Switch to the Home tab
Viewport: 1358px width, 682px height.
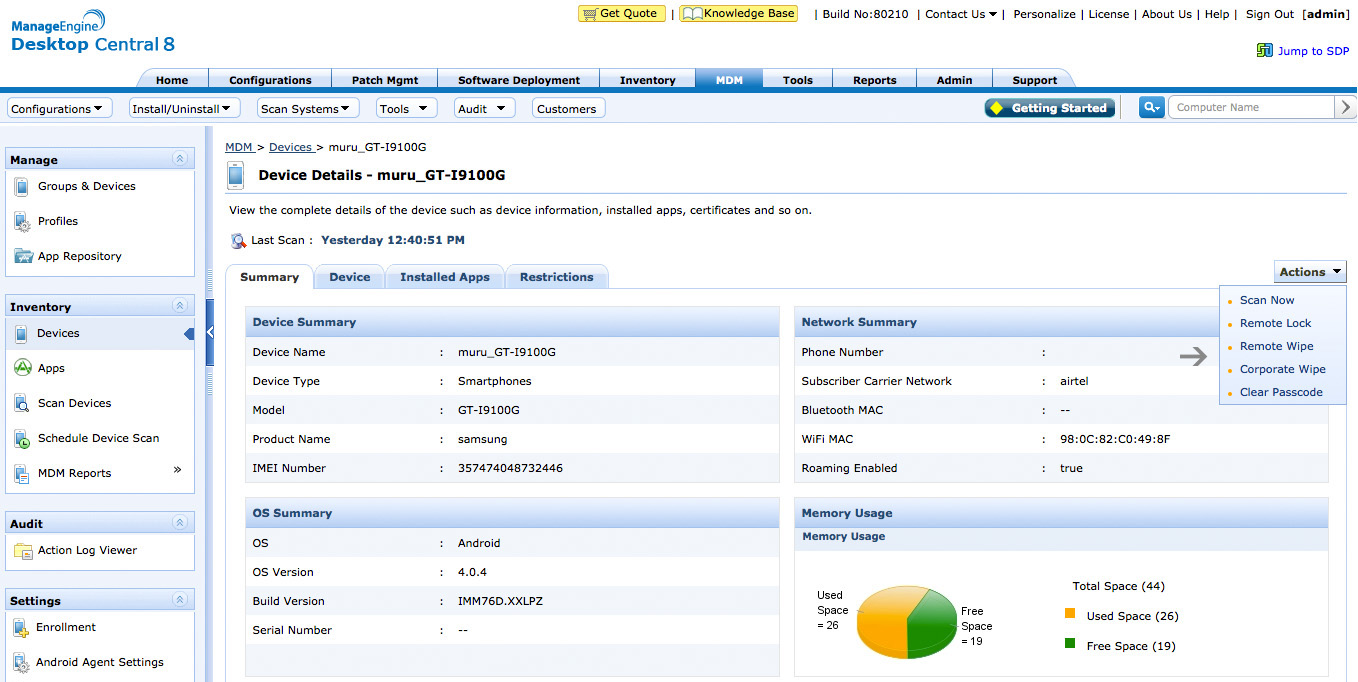point(172,80)
